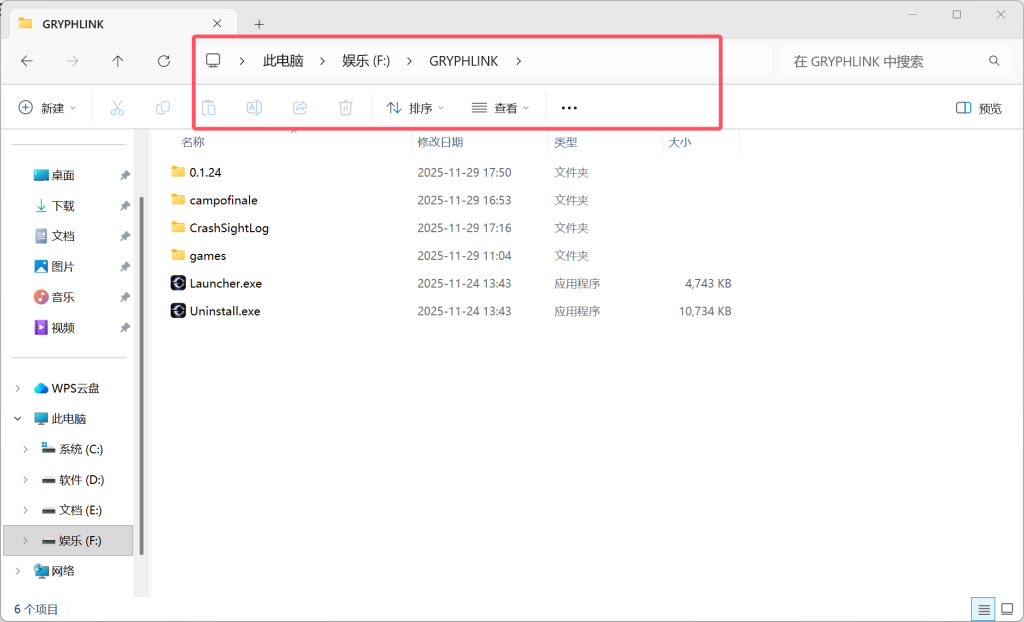Viewport: 1024px width, 622px height.
Task: Share files with the share icon
Action: [300, 107]
